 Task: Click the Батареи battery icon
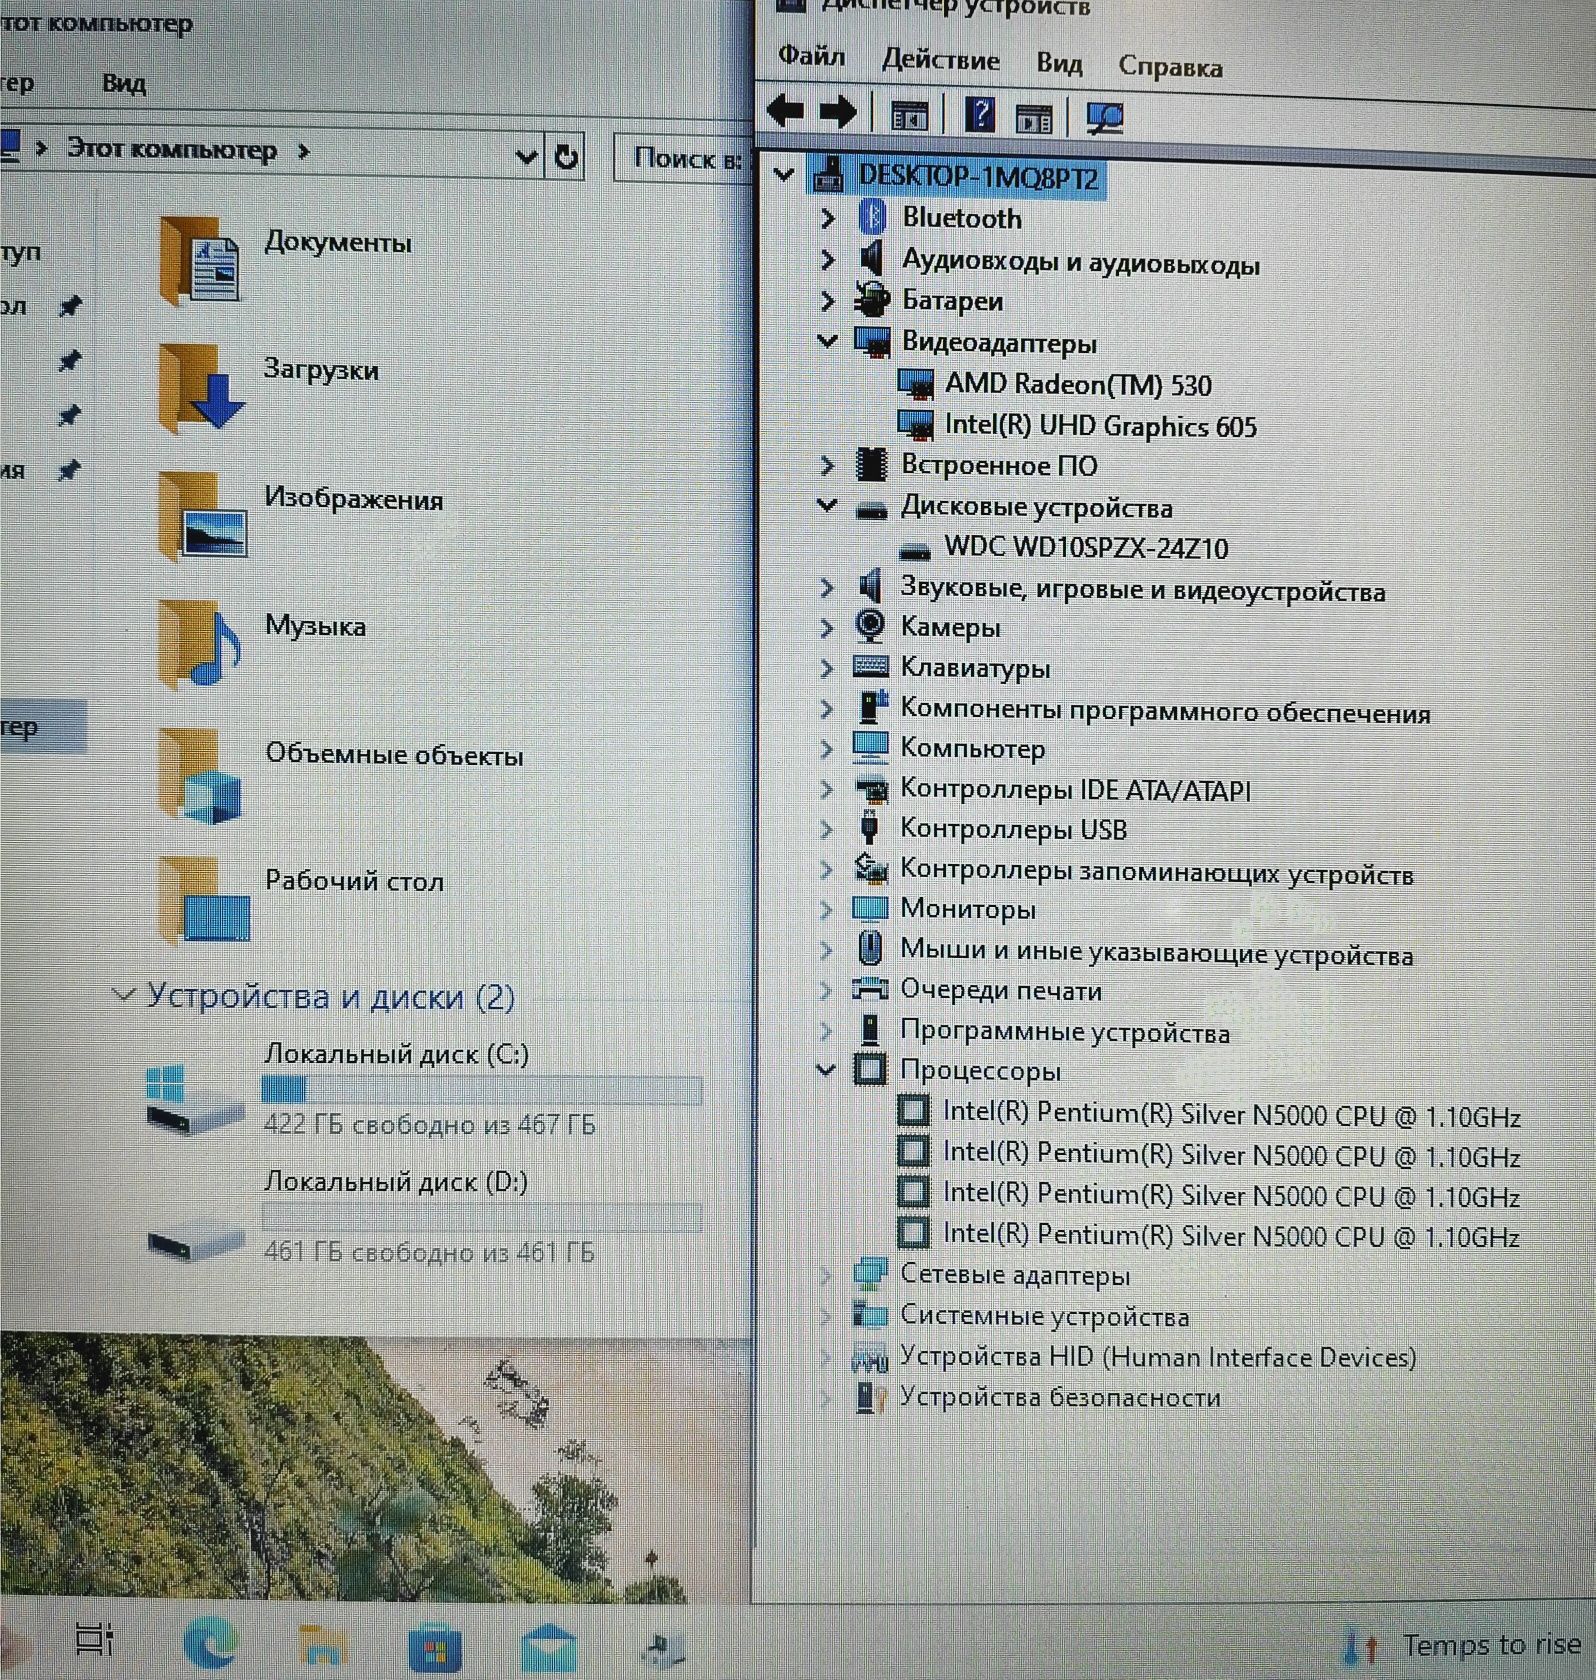click(871, 299)
